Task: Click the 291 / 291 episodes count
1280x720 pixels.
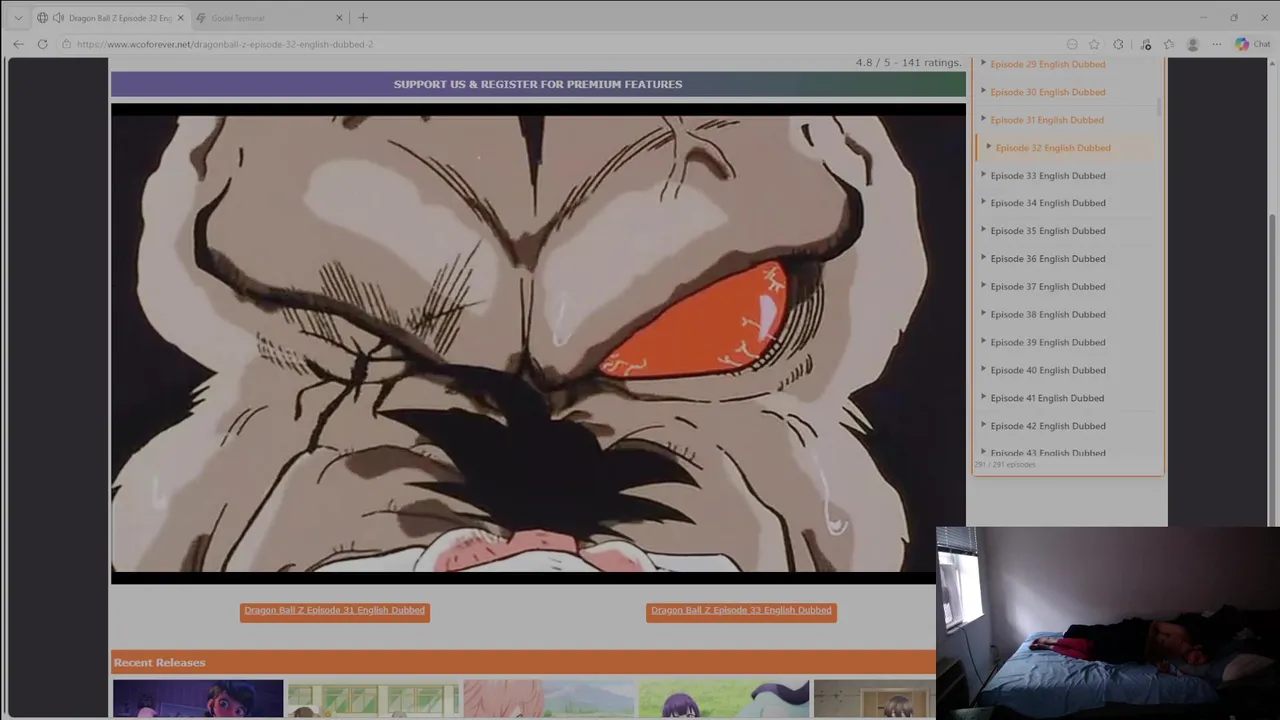Action: pyautogui.click(x=1006, y=465)
